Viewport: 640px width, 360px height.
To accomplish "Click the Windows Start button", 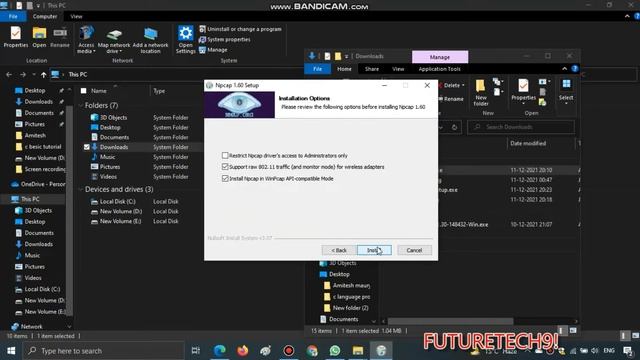I will click(11, 351).
